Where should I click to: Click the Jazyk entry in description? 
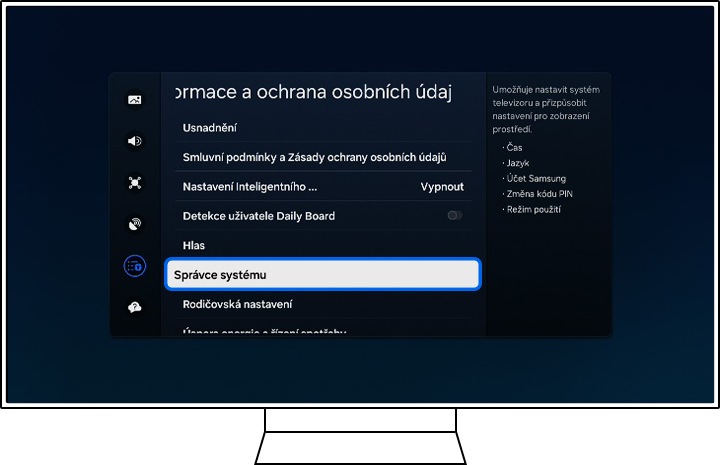pos(518,163)
